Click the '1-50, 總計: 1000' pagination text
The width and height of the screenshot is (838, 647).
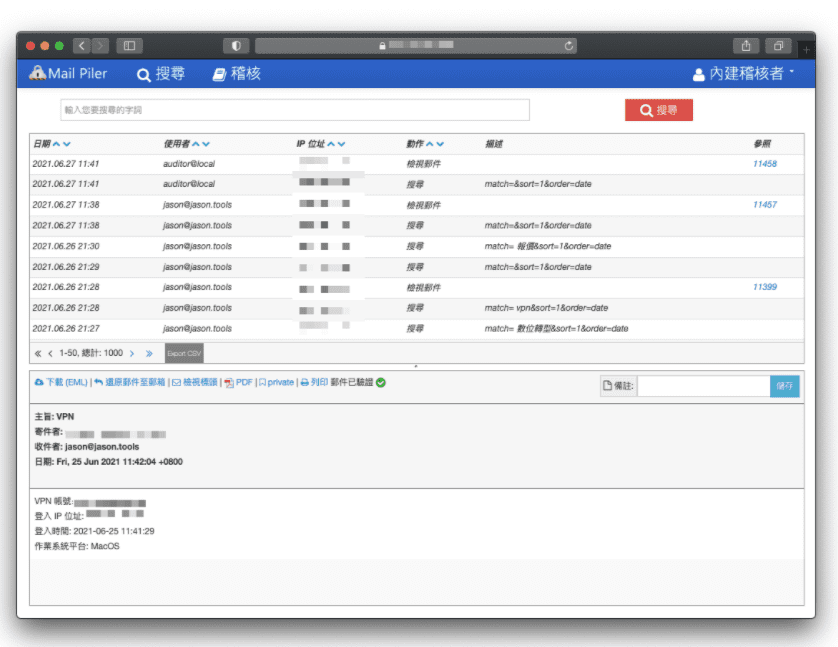(x=91, y=353)
